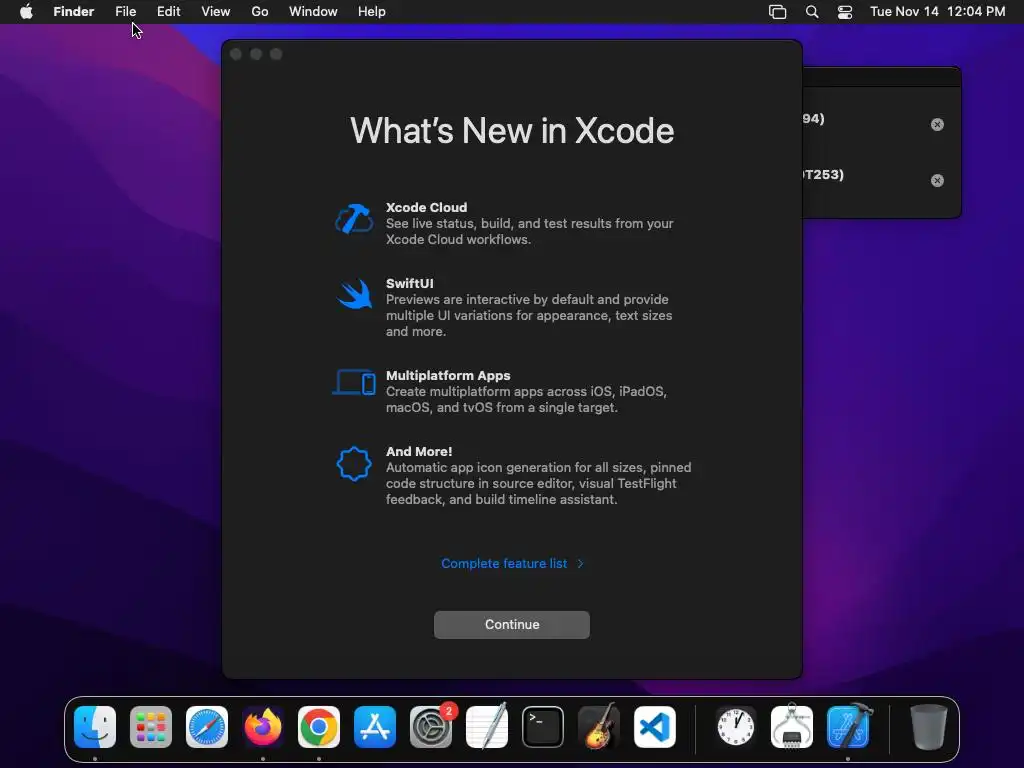Click the chevron after Complete feature list

click(580, 563)
